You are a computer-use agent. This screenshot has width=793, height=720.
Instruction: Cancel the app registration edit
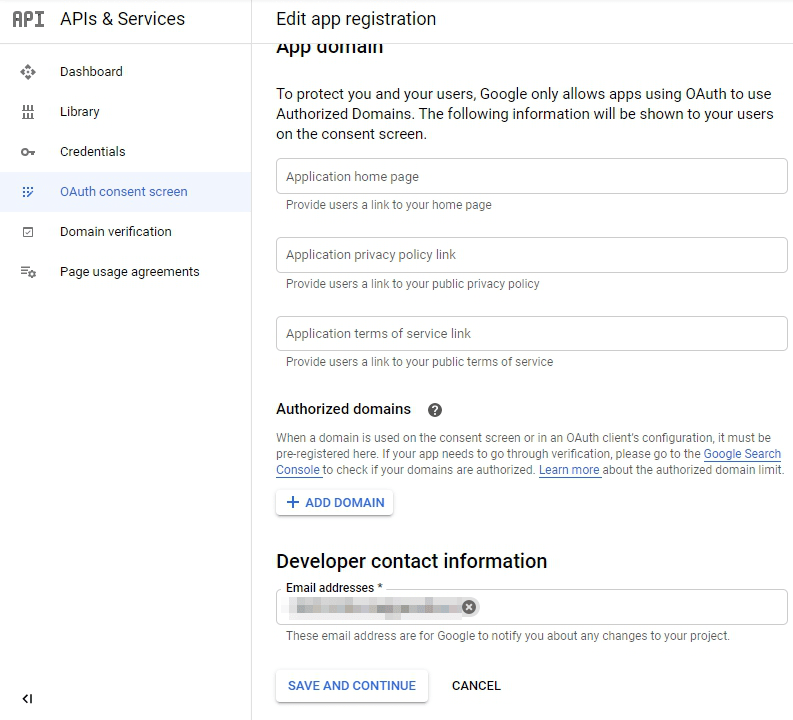pyautogui.click(x=476, y=686)
